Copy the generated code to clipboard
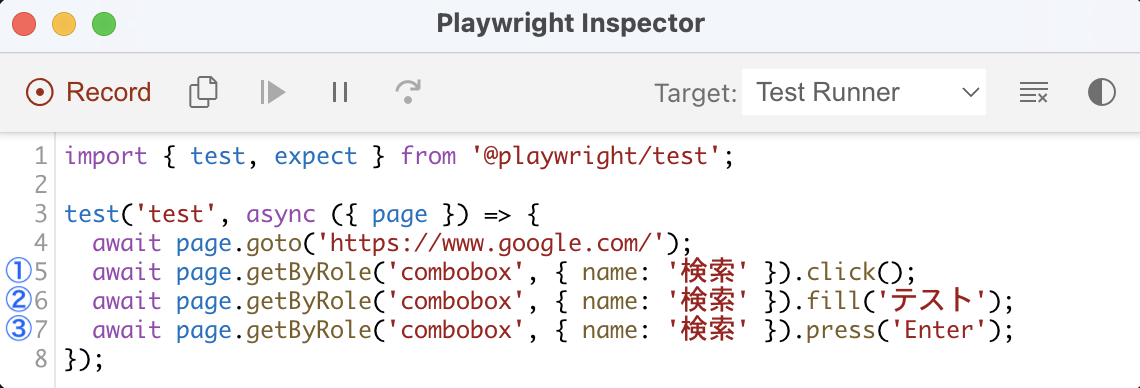Screen dimensions: 1140x388 [x=204, y=92]
